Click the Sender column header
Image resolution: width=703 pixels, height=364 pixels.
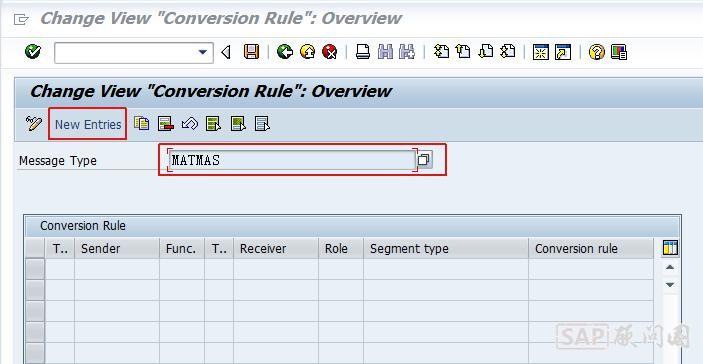(117, 248)
